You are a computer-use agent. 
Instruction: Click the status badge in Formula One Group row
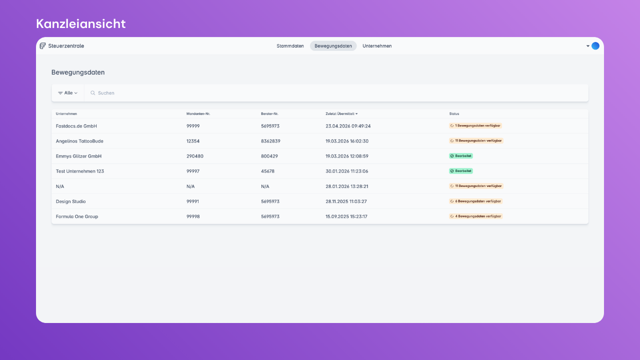point(476,216)
